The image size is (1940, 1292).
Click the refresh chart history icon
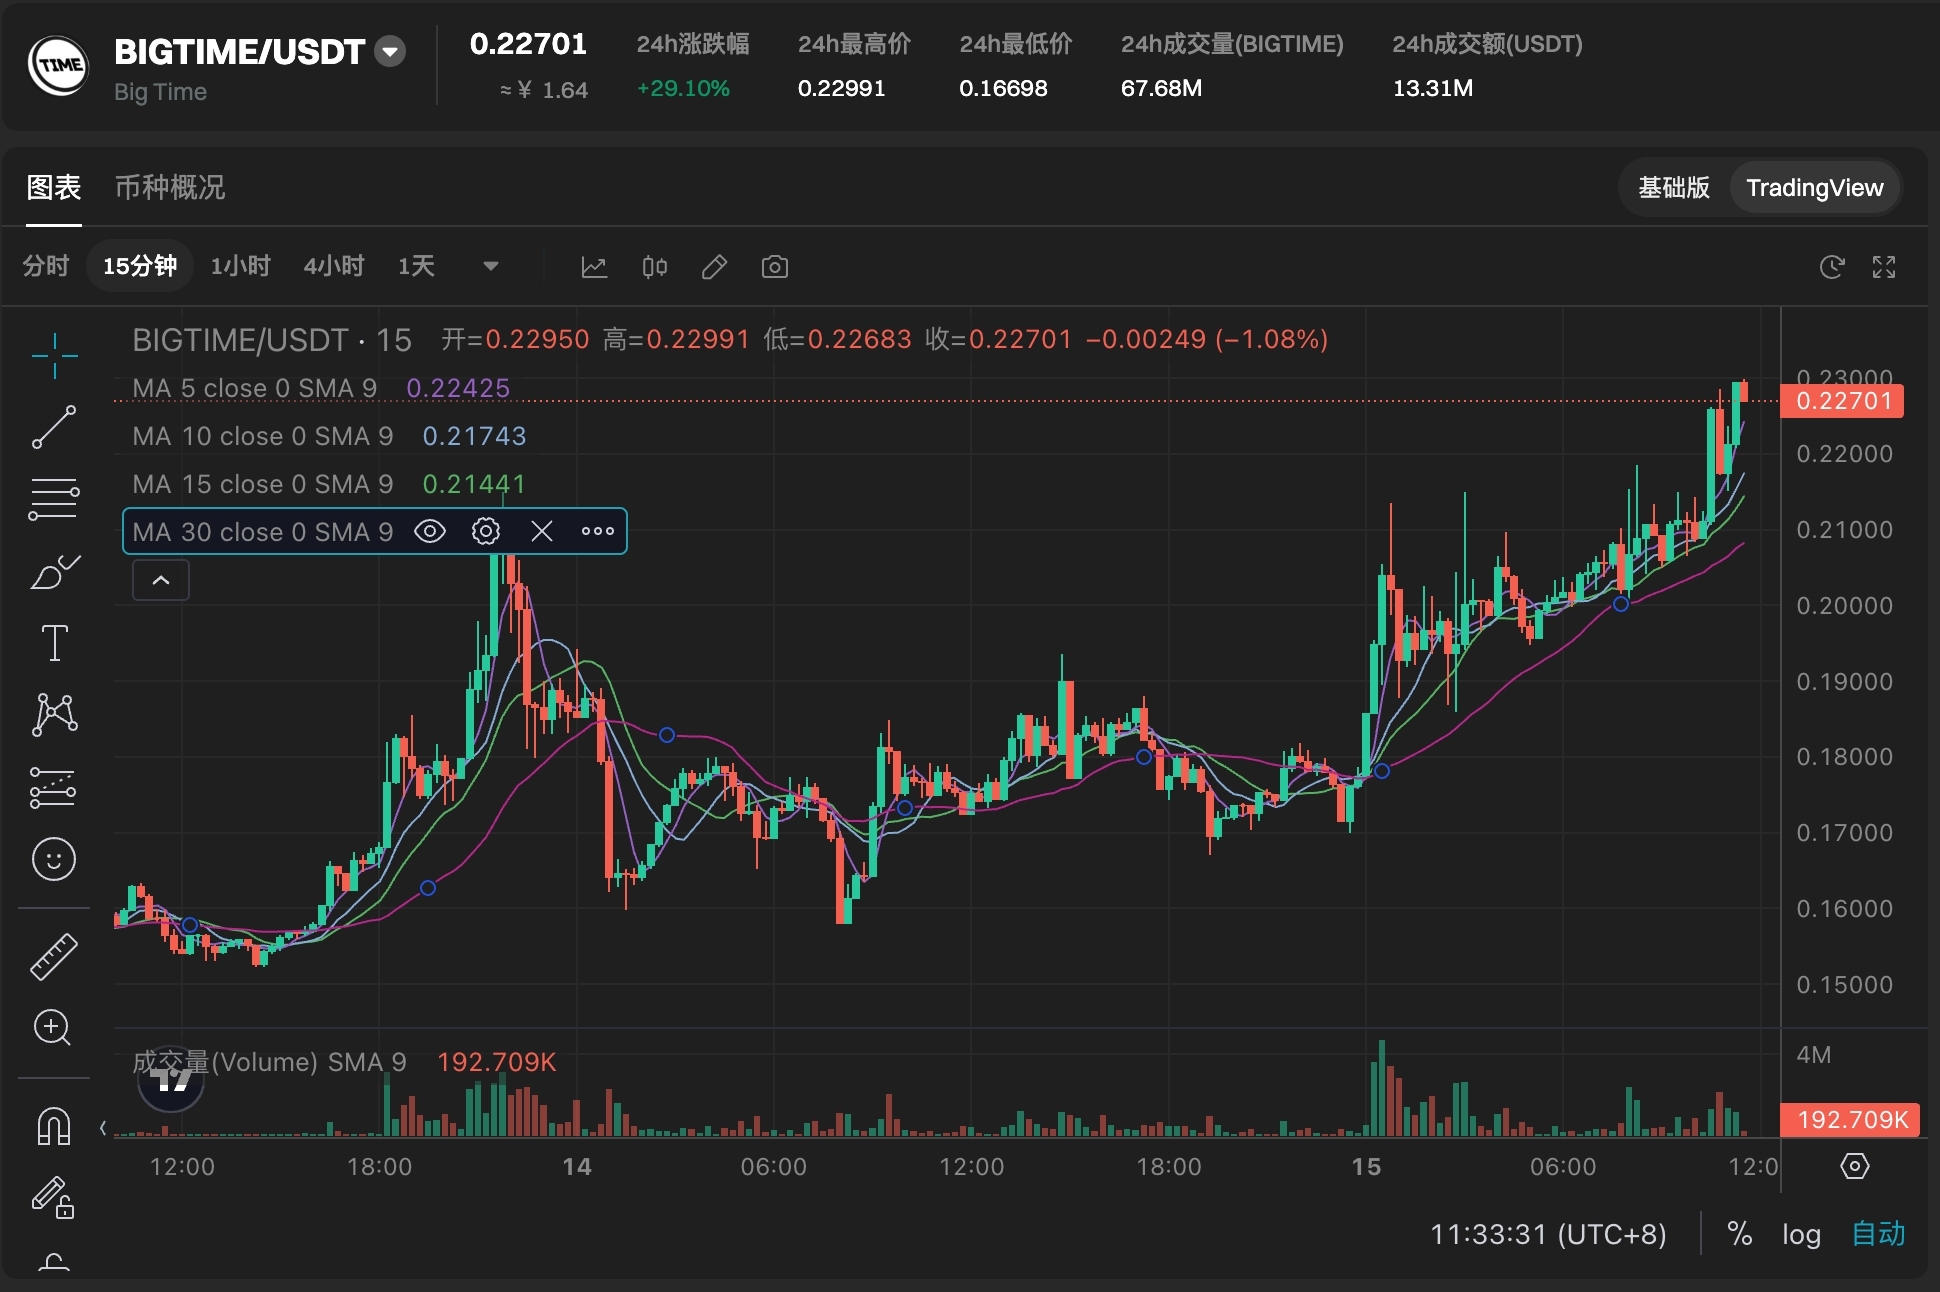[x=1831, y=267]
